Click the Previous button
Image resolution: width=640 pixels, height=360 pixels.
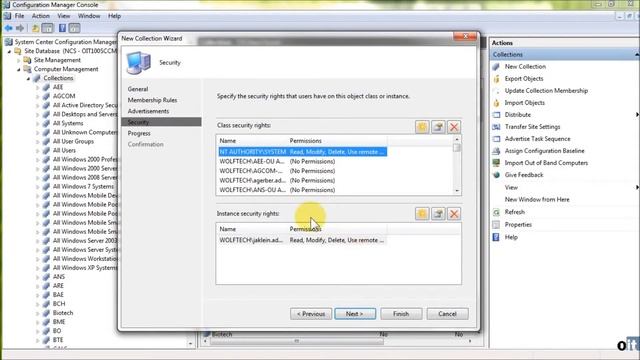coord(311,314)
